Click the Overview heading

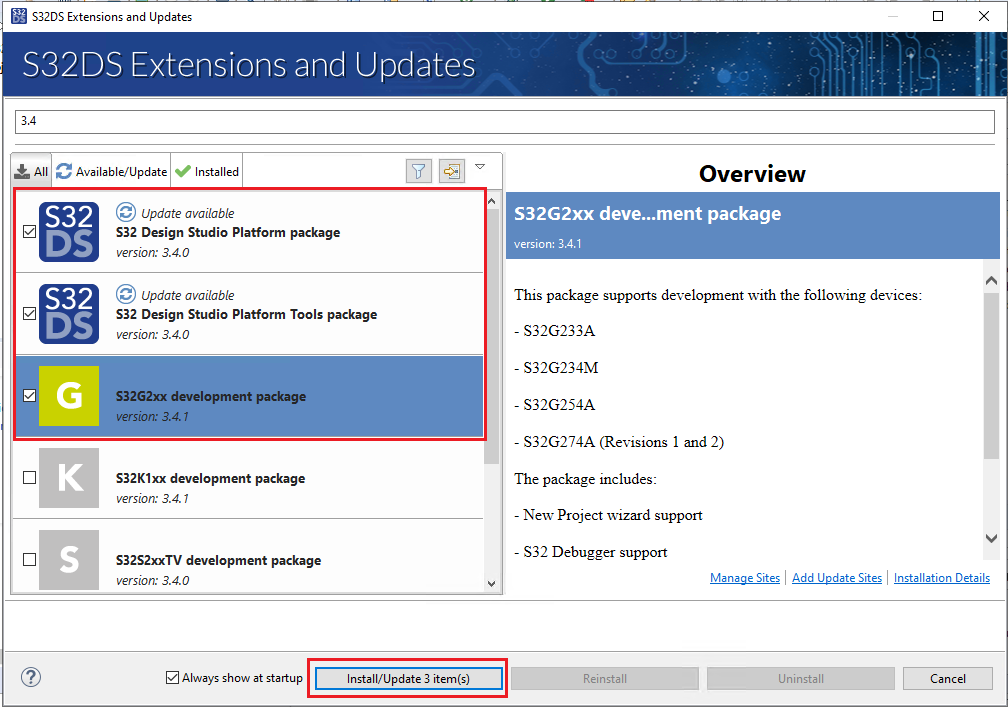[752, 174]
